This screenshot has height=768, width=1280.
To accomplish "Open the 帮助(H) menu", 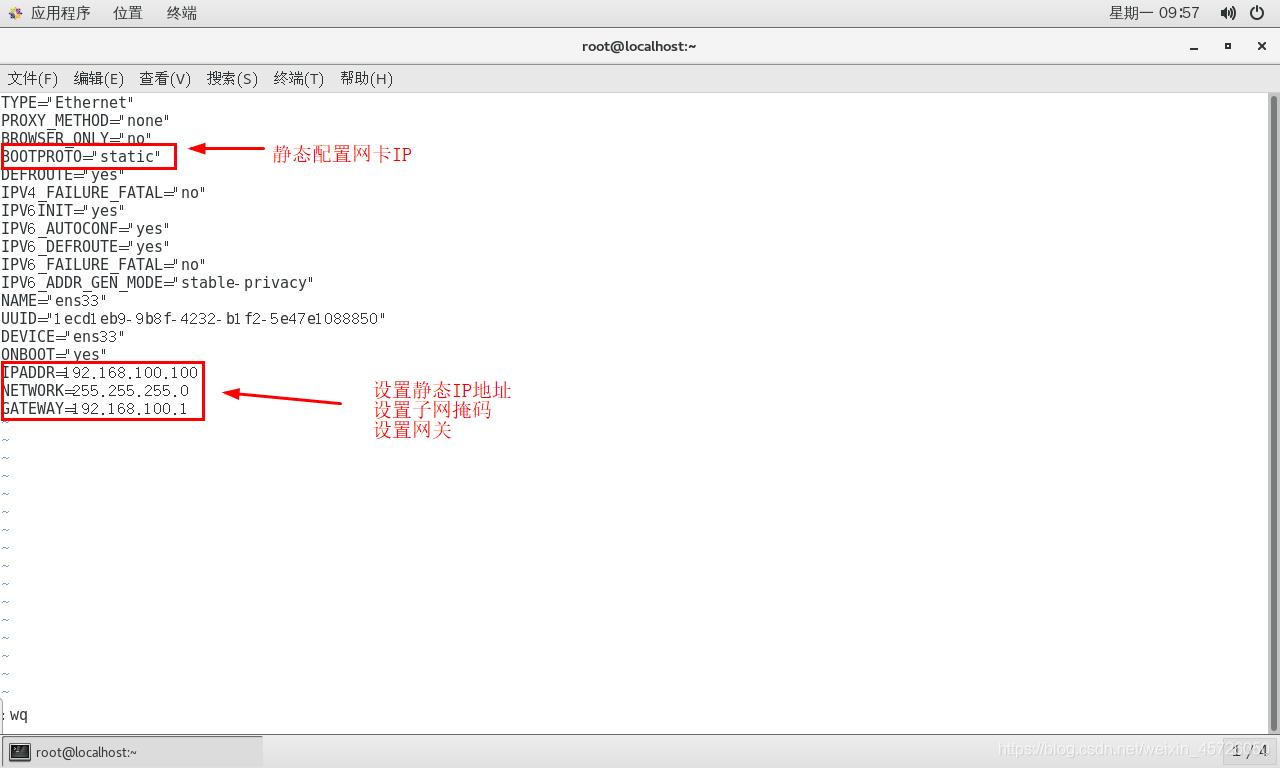I will pyautogui.click(x=366, y=78).
